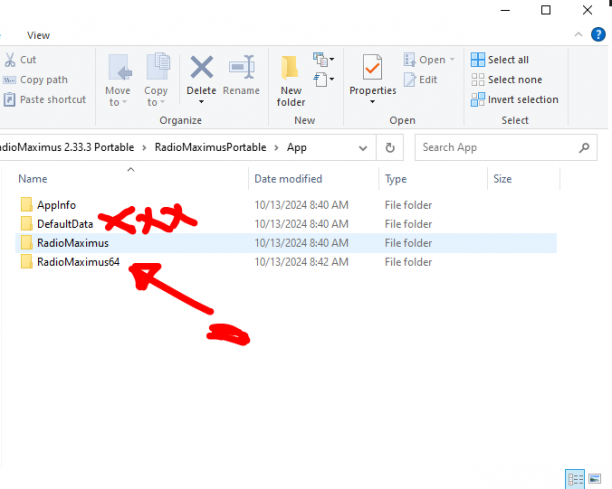
Task: Sort by the Type column header
Action: coord(395,179)
